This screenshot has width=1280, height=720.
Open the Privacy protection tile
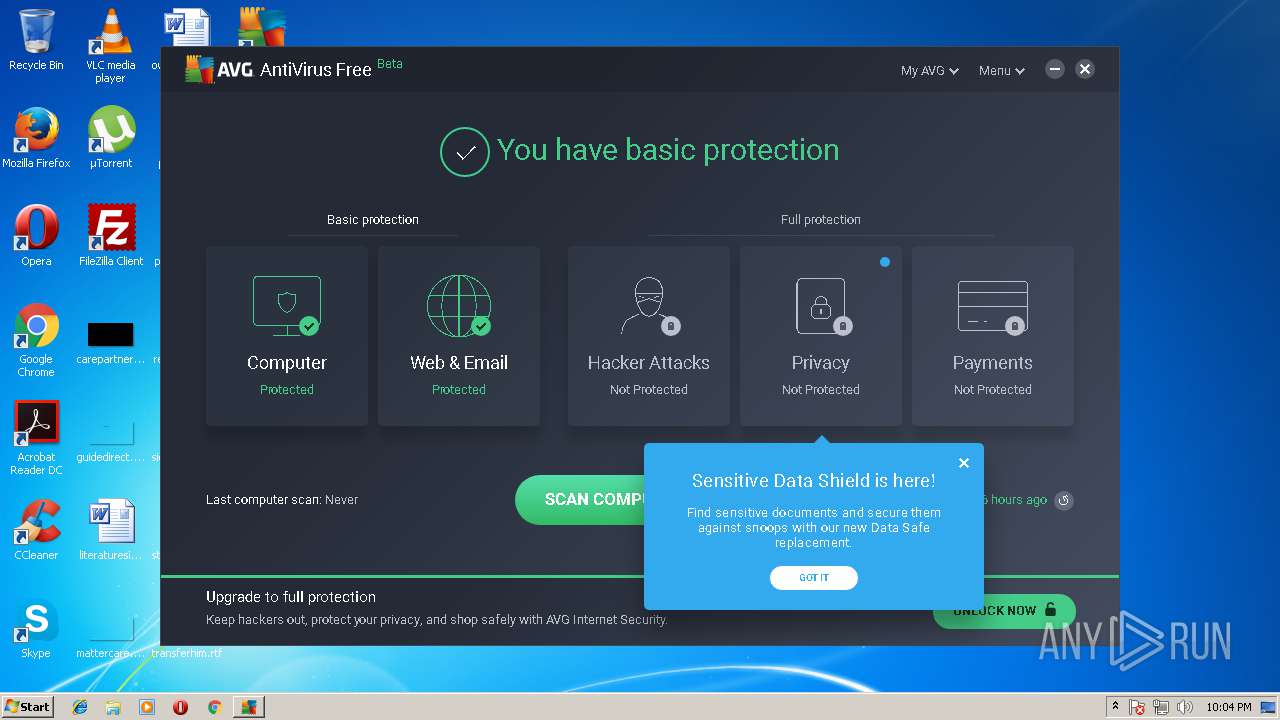pos(821,336)
